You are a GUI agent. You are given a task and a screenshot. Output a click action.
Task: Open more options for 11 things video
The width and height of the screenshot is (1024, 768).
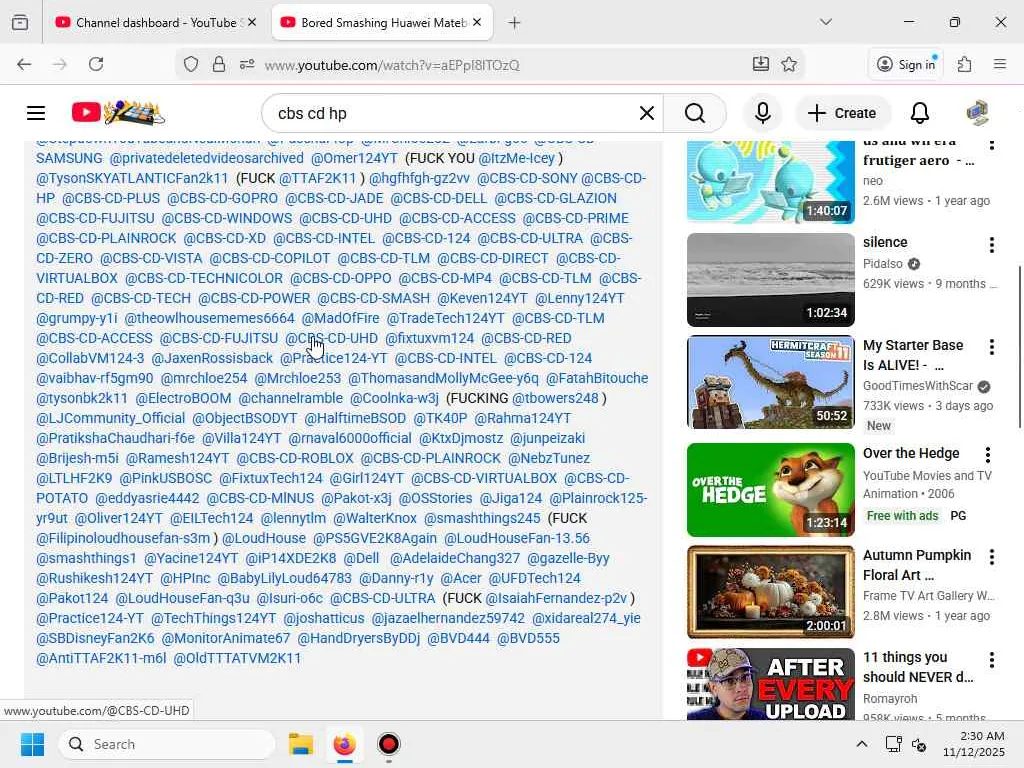pos(991,660)
